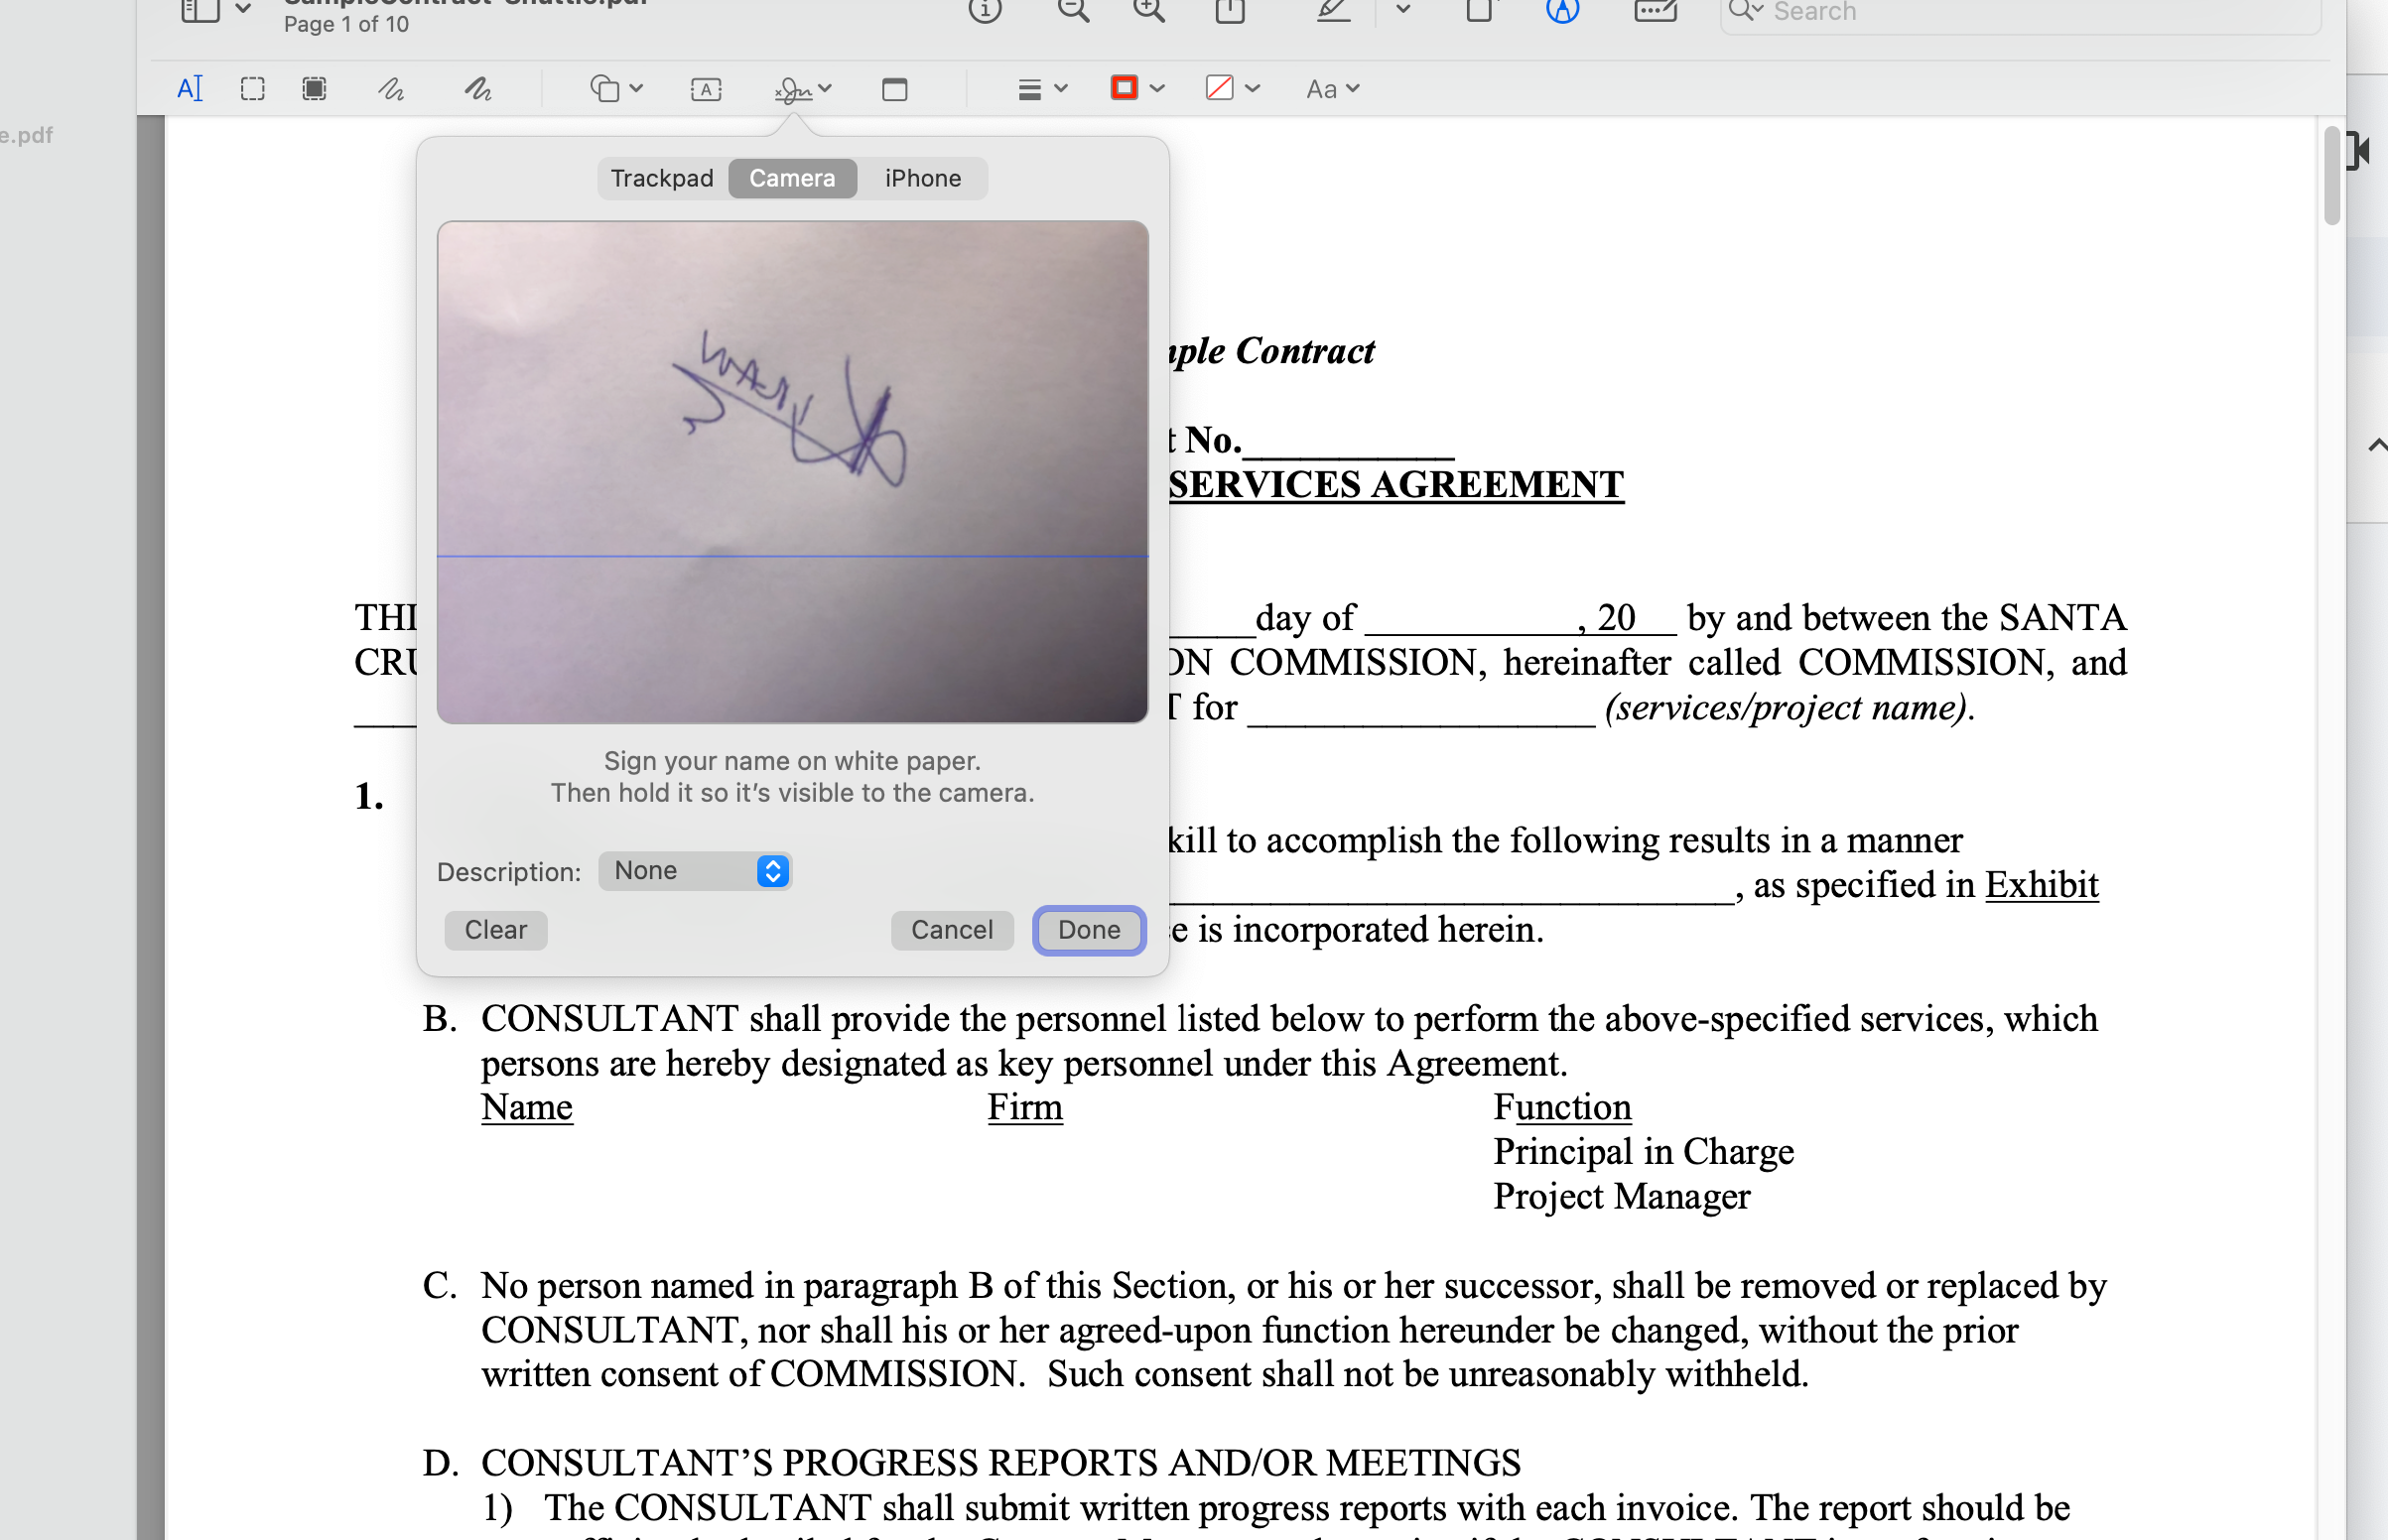Select the Camera signature tab
The image size is (2388, 1540).
tap(792, 178)
